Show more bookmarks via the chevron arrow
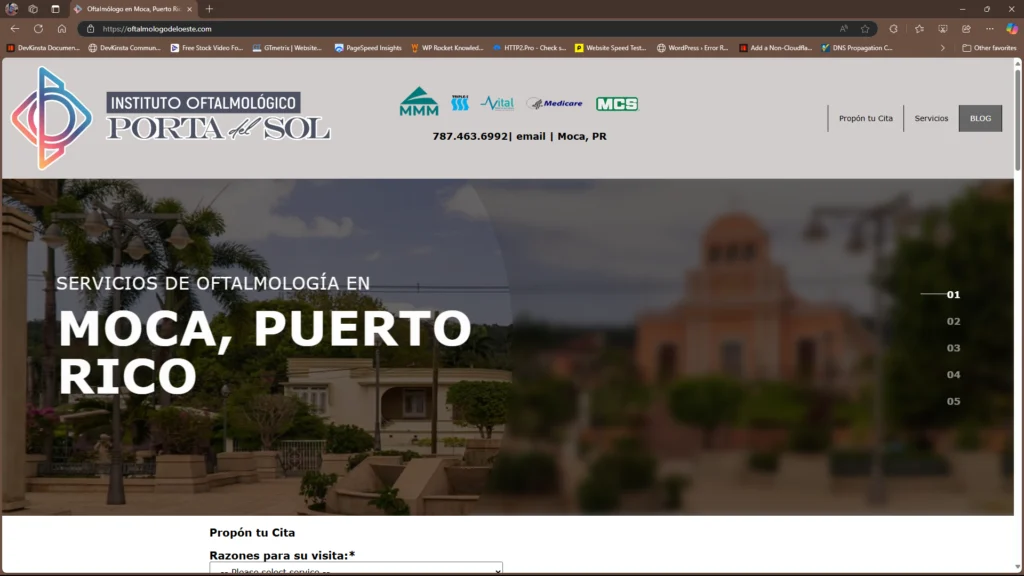 pyautogui.click(x=944, y=47)
